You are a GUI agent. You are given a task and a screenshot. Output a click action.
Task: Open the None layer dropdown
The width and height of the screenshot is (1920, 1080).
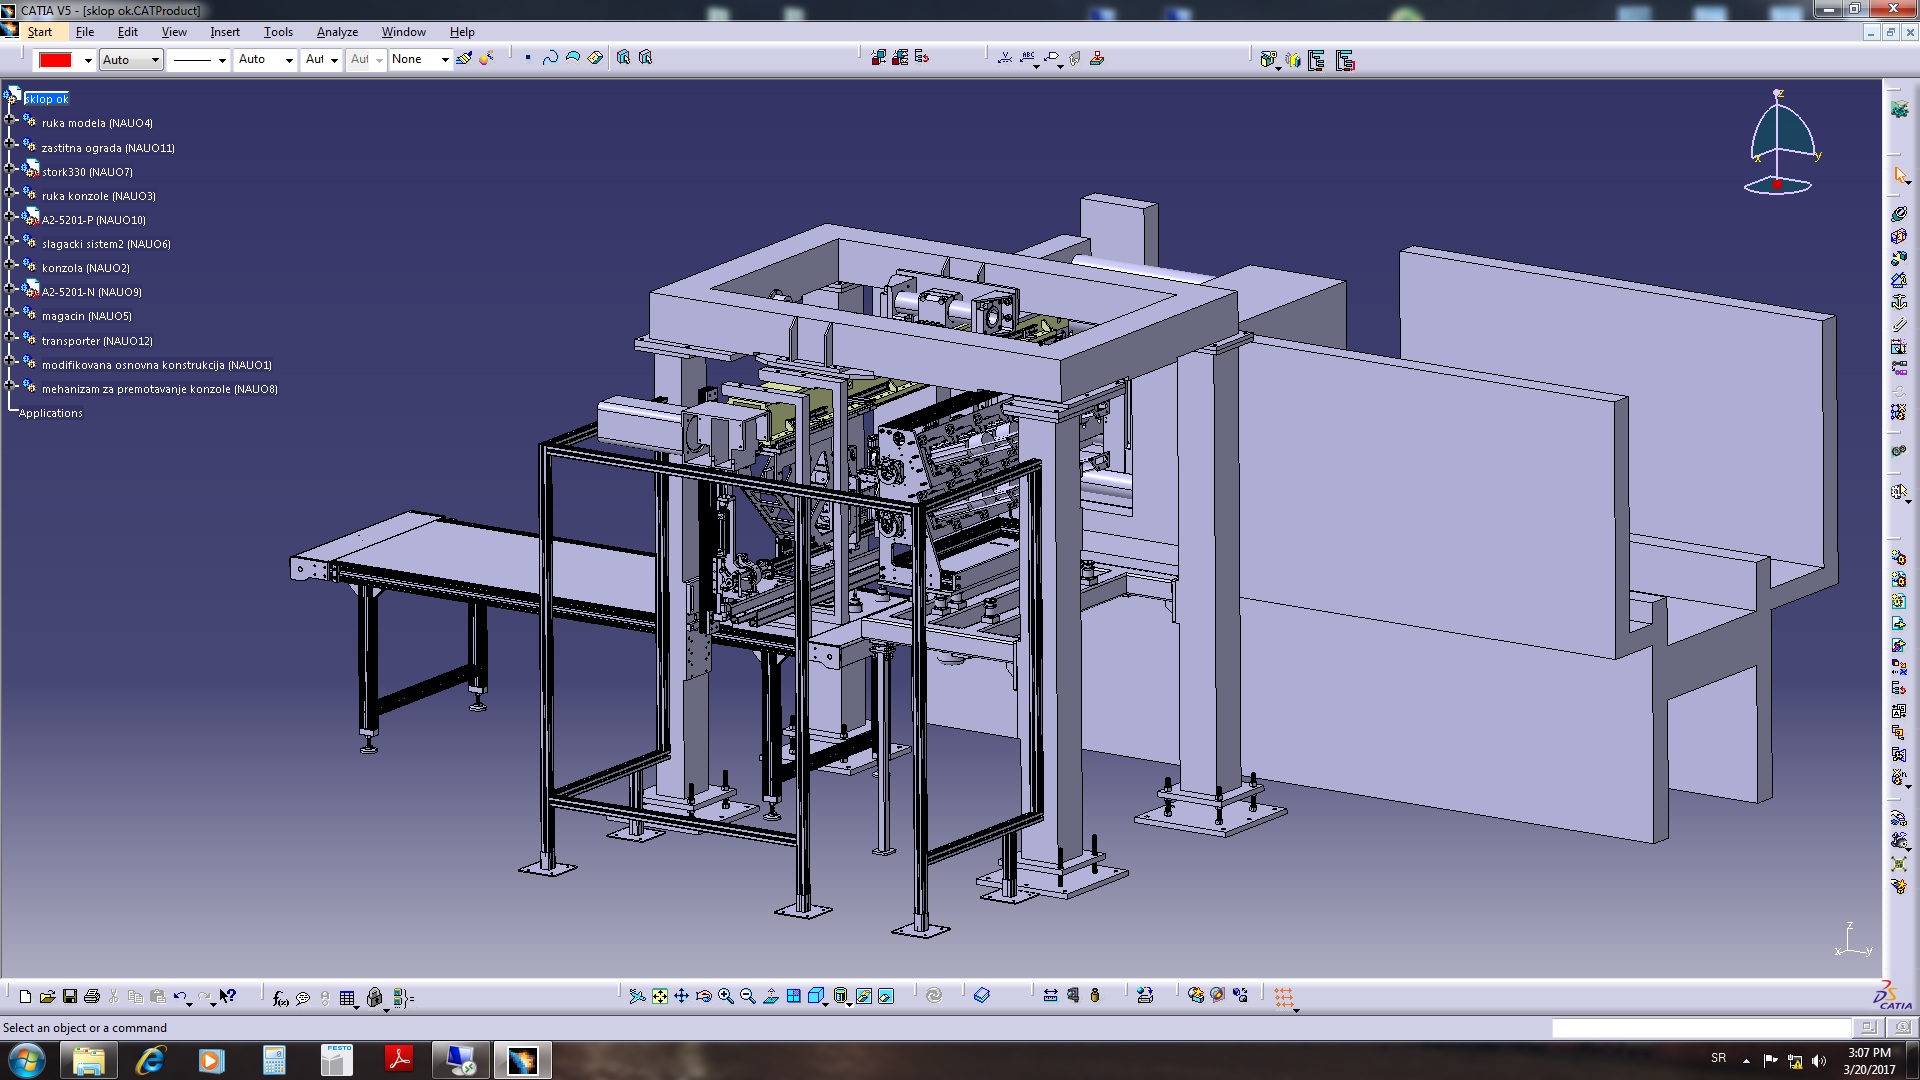[x=445, y=60]
